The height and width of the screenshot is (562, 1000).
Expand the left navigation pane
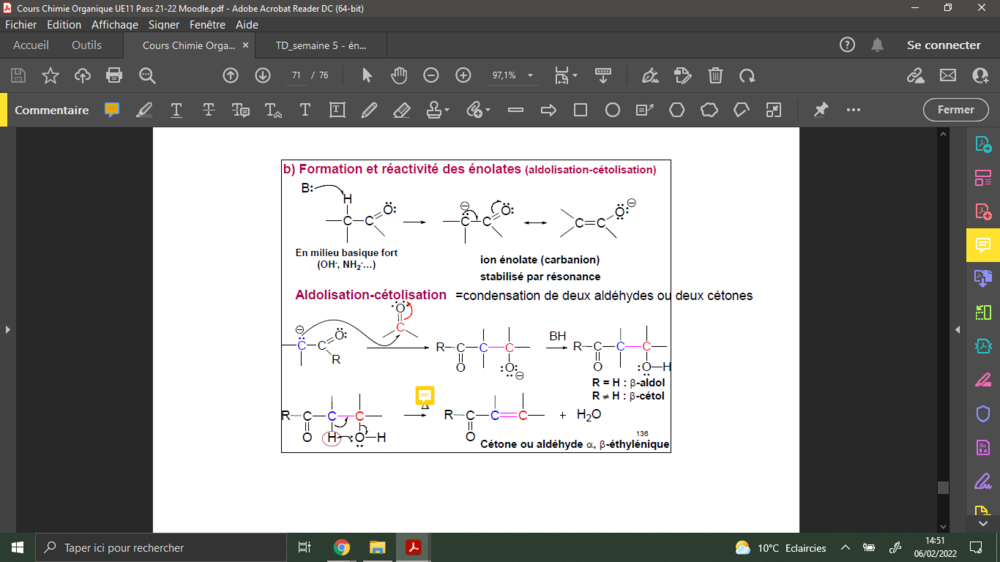pyautogui.click(x=8, y=329)
